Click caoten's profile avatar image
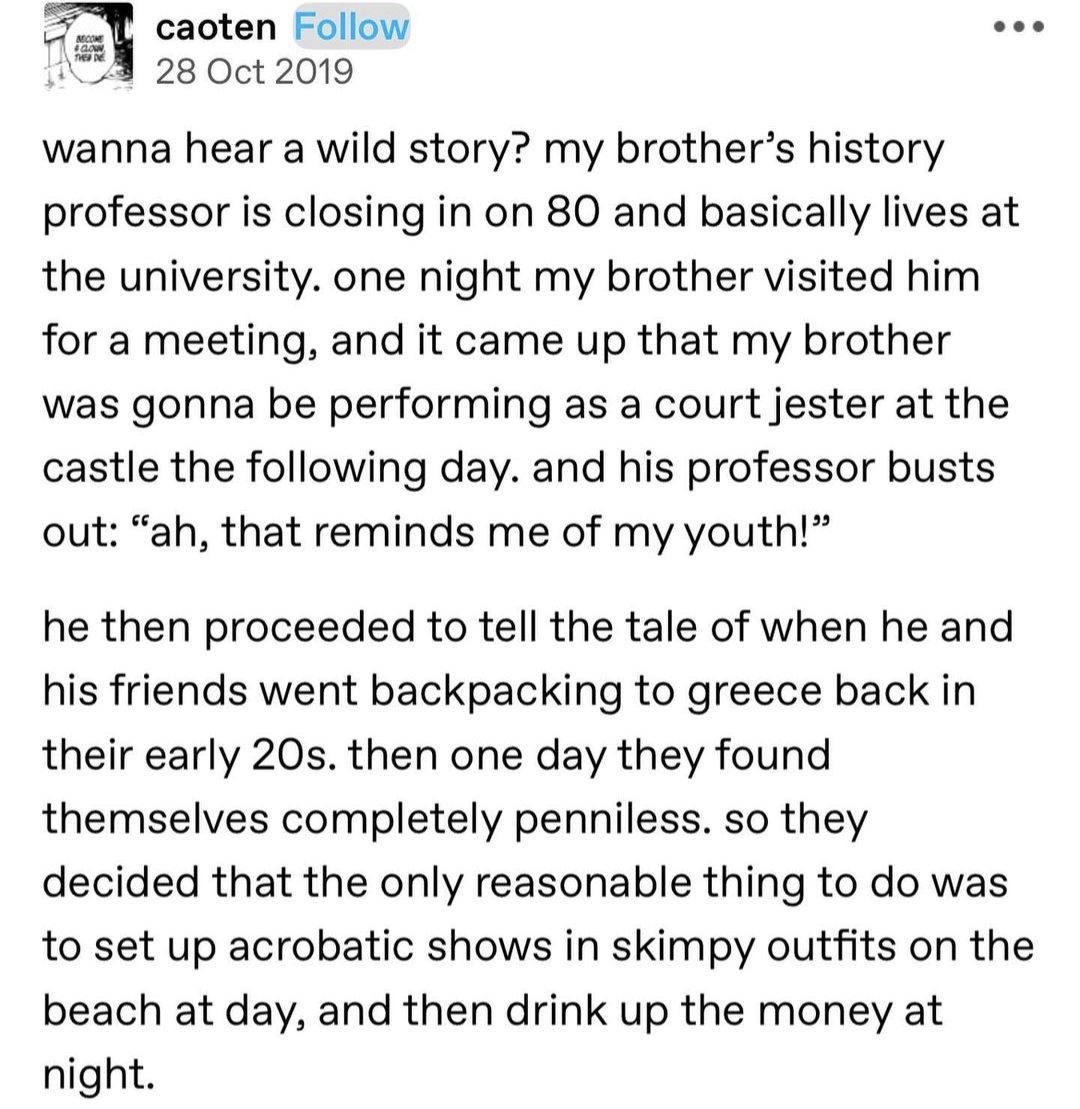 pyautogui.click(x=88, y=47)
